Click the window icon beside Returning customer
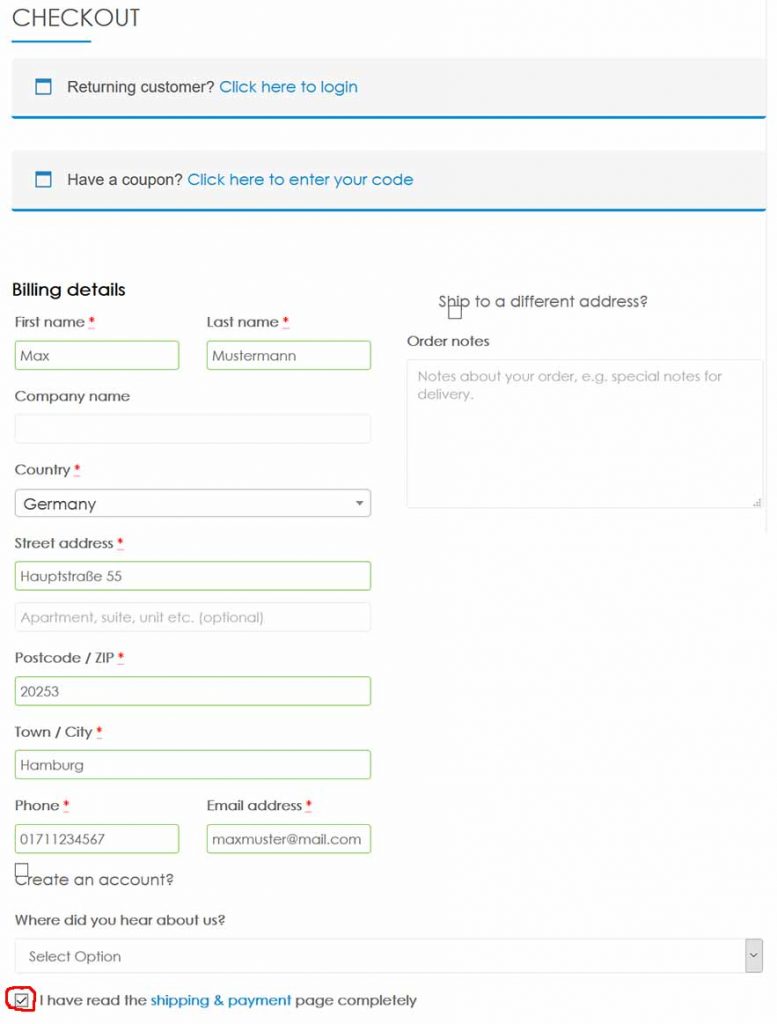The height and width of the screenshot is (1024, 777). click(x=43, y=86)
